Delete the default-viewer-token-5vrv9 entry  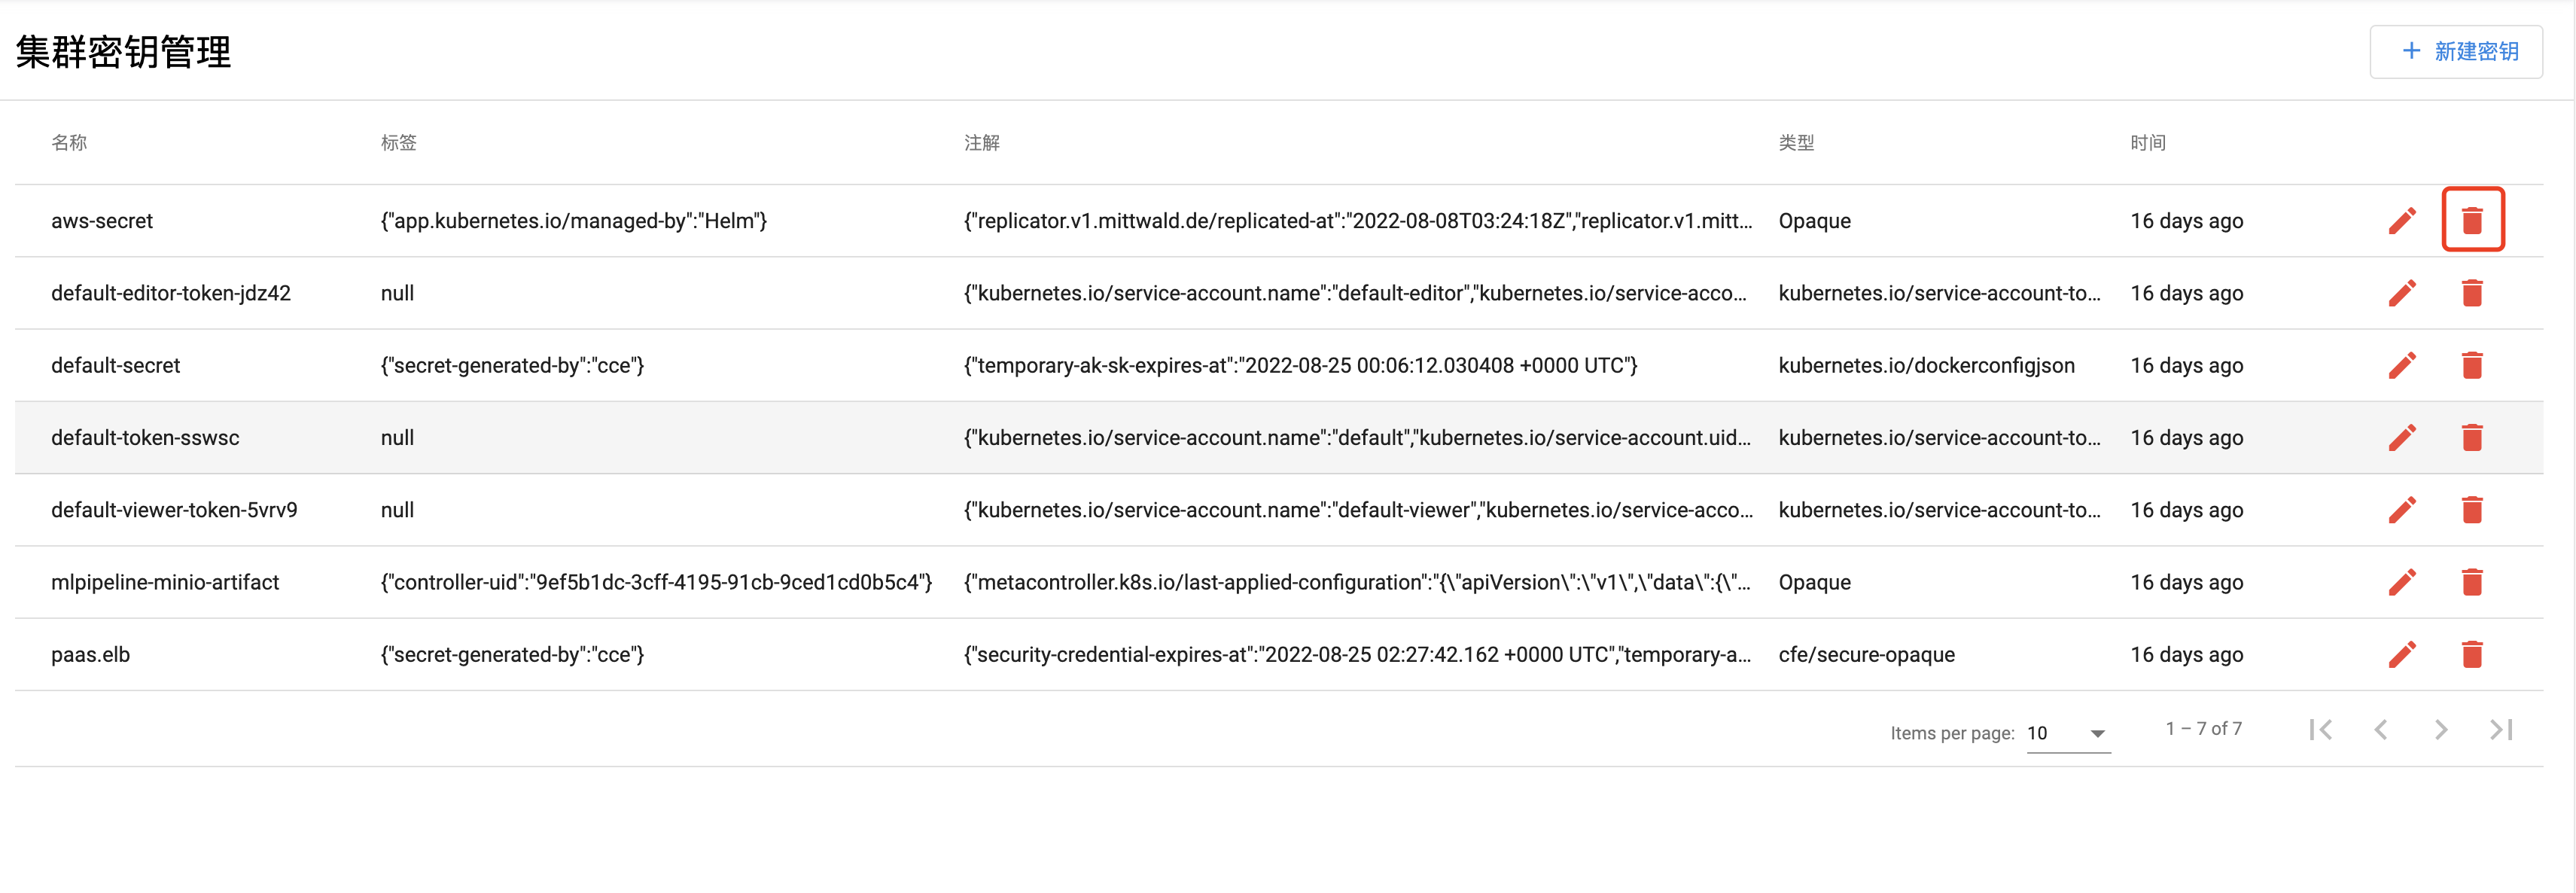click(x=2472, y=510)
